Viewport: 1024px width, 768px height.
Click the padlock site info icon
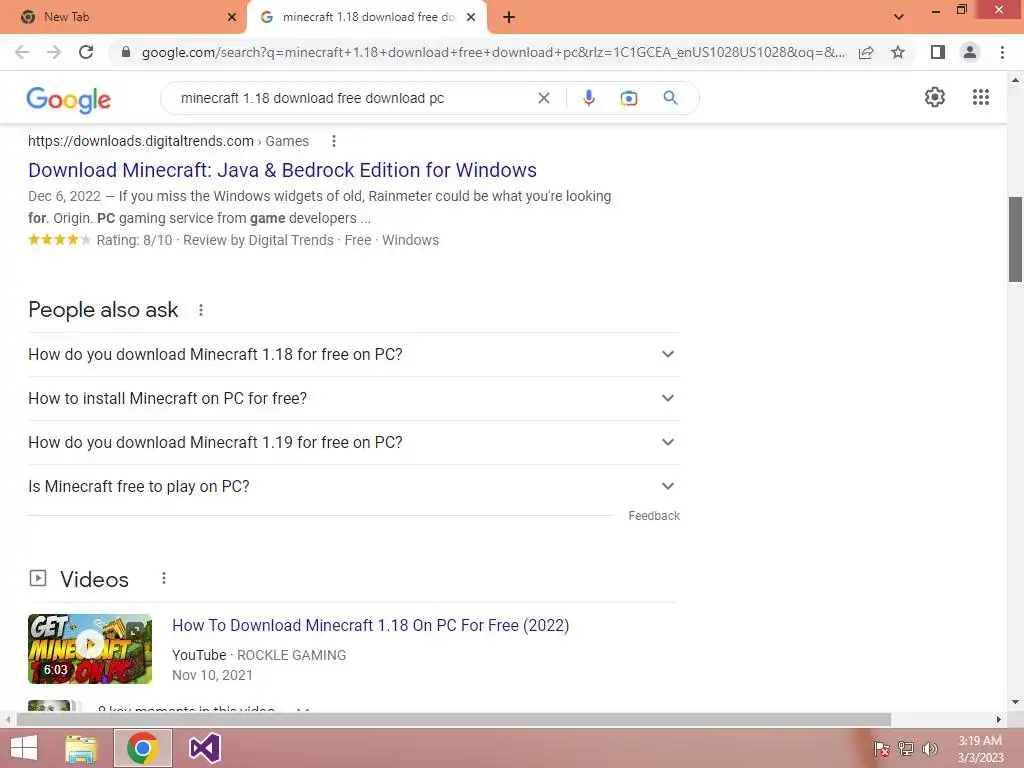tap(126, 52)
